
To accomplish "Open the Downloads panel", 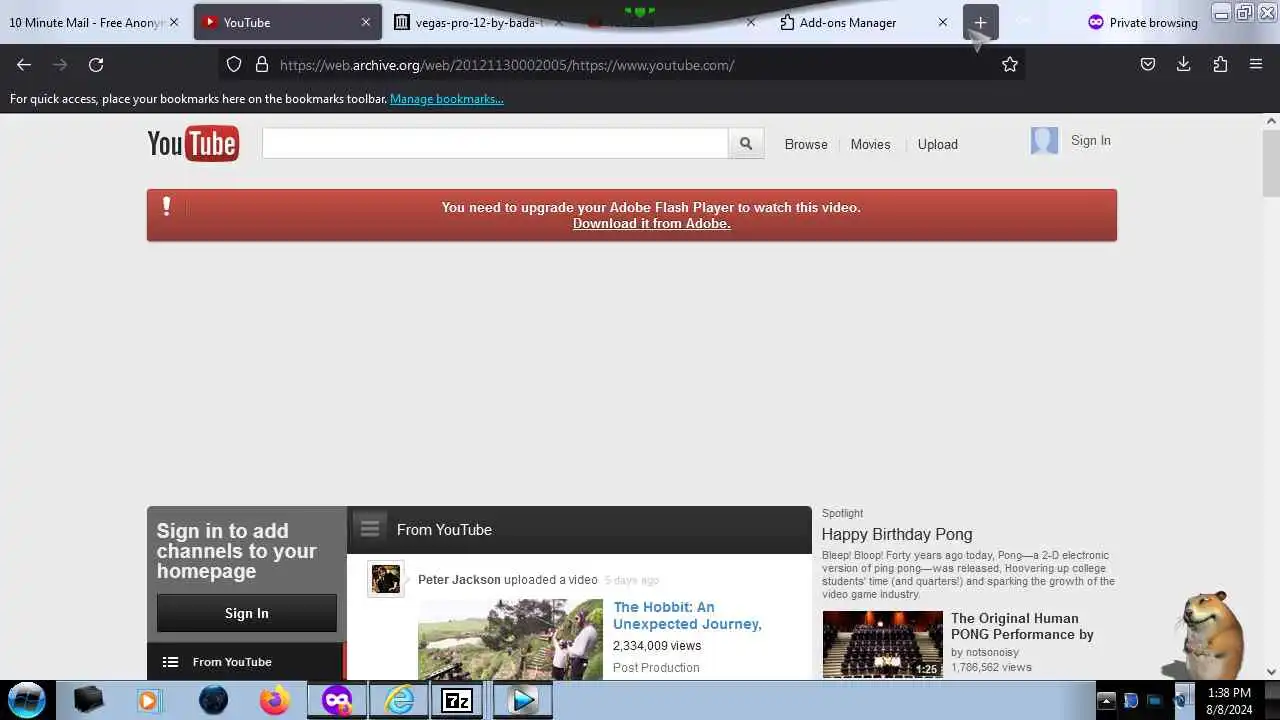I will coord(1184,64).
